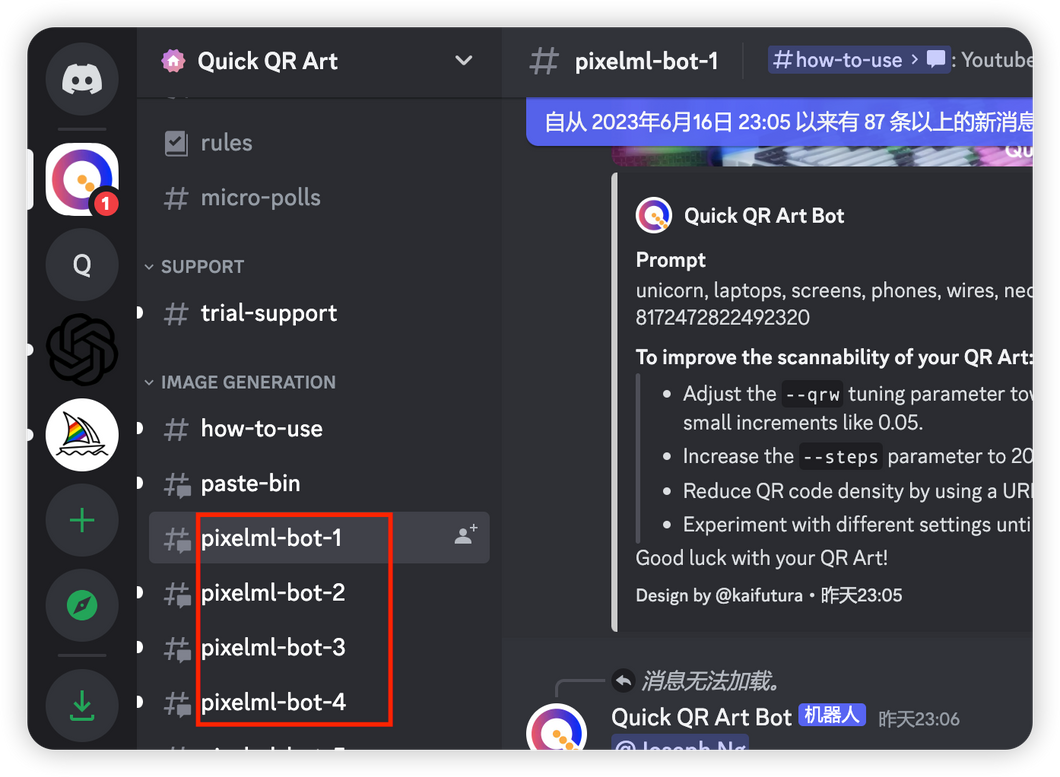Invite people to pixelml-bot-1 channel
The height and width of the screenshot is (777, 1060).
click(466, 536)
